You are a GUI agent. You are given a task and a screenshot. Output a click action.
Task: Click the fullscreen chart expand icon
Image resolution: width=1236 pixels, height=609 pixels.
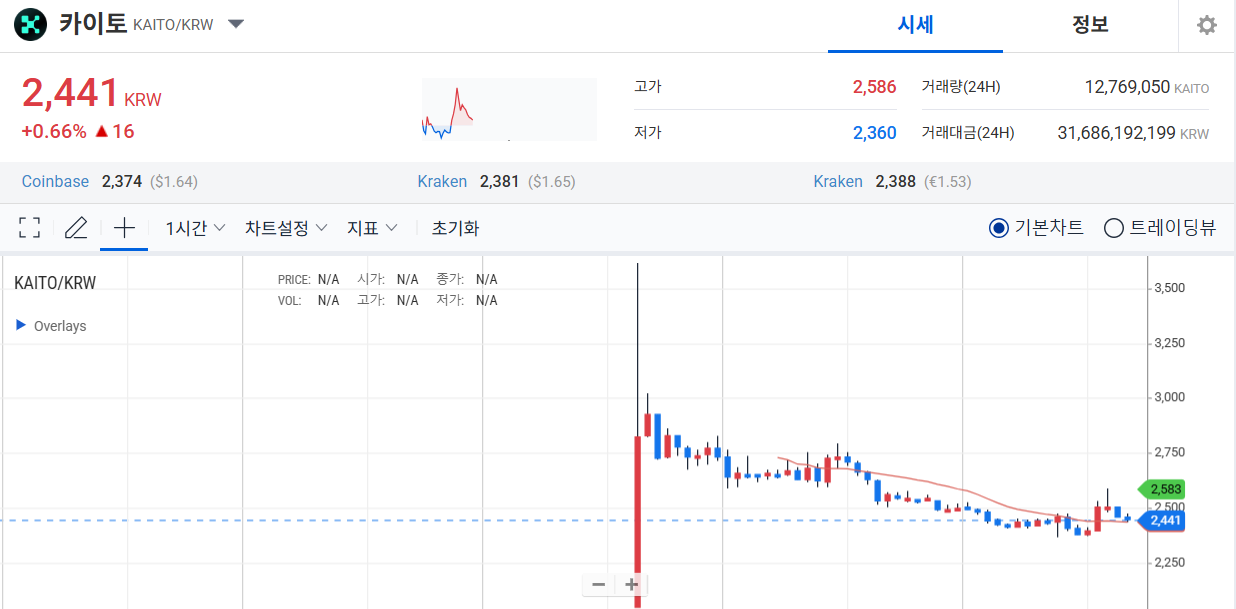click(x=29, y=227)
